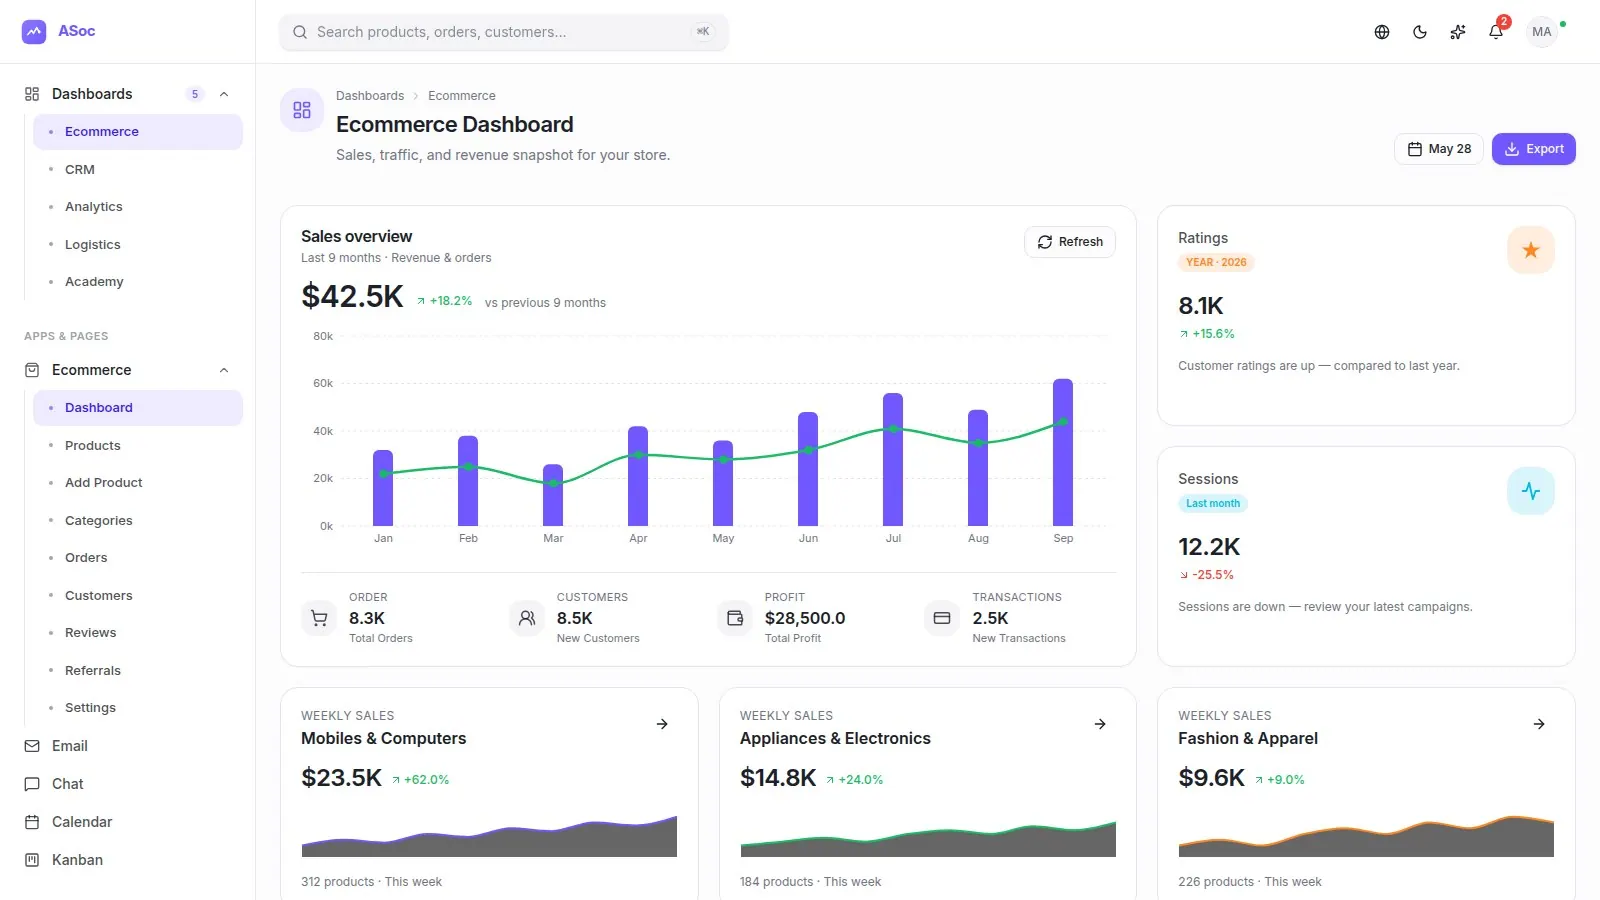Click the Sessions activity pulse icon

click(x=1531, y=491)
